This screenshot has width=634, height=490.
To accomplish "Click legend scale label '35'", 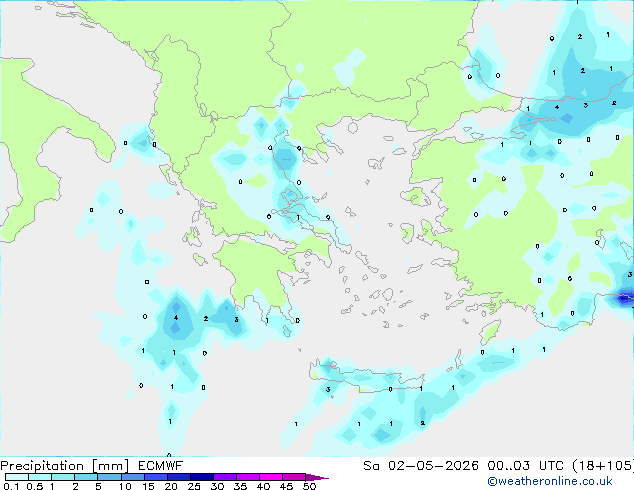I will point(240,486).
